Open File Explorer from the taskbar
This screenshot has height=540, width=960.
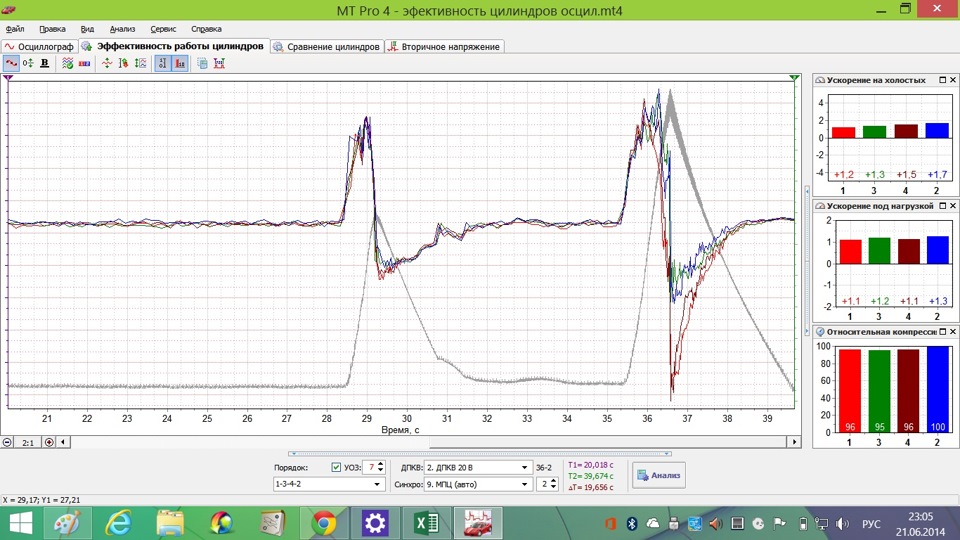170,523
